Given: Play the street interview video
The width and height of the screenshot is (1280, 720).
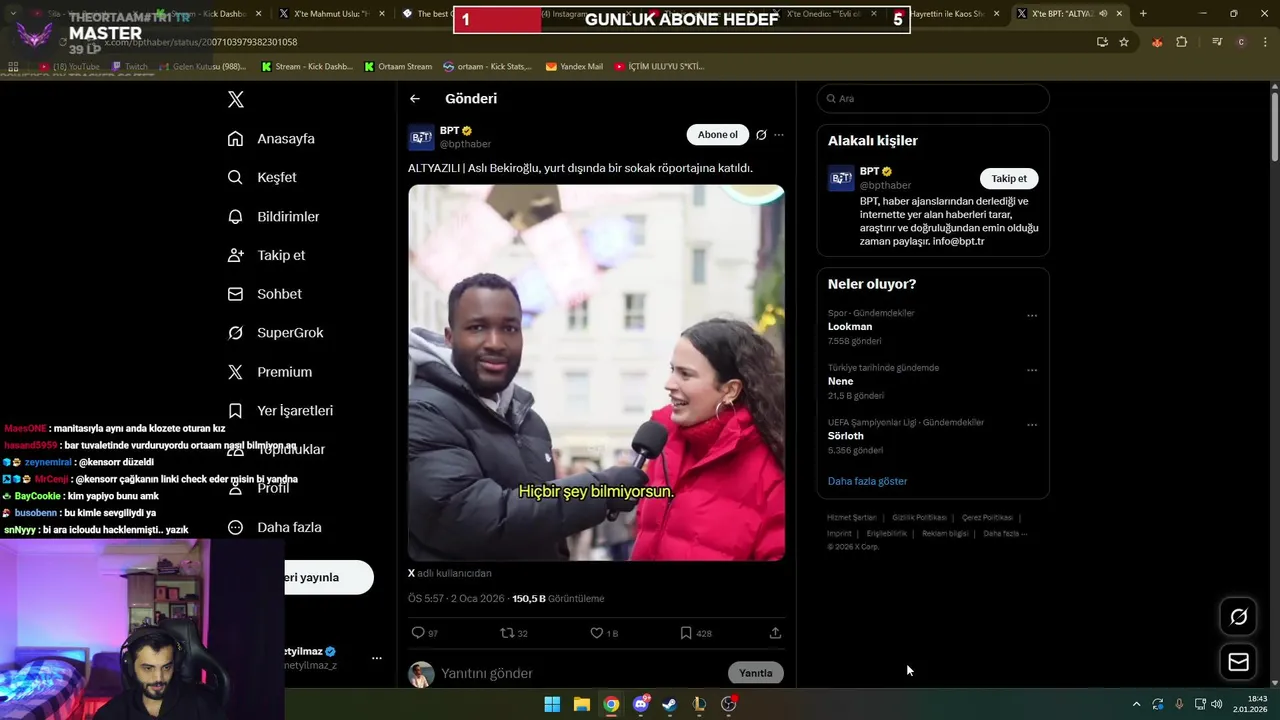Looking at the screenshot, I should (596, 372).
